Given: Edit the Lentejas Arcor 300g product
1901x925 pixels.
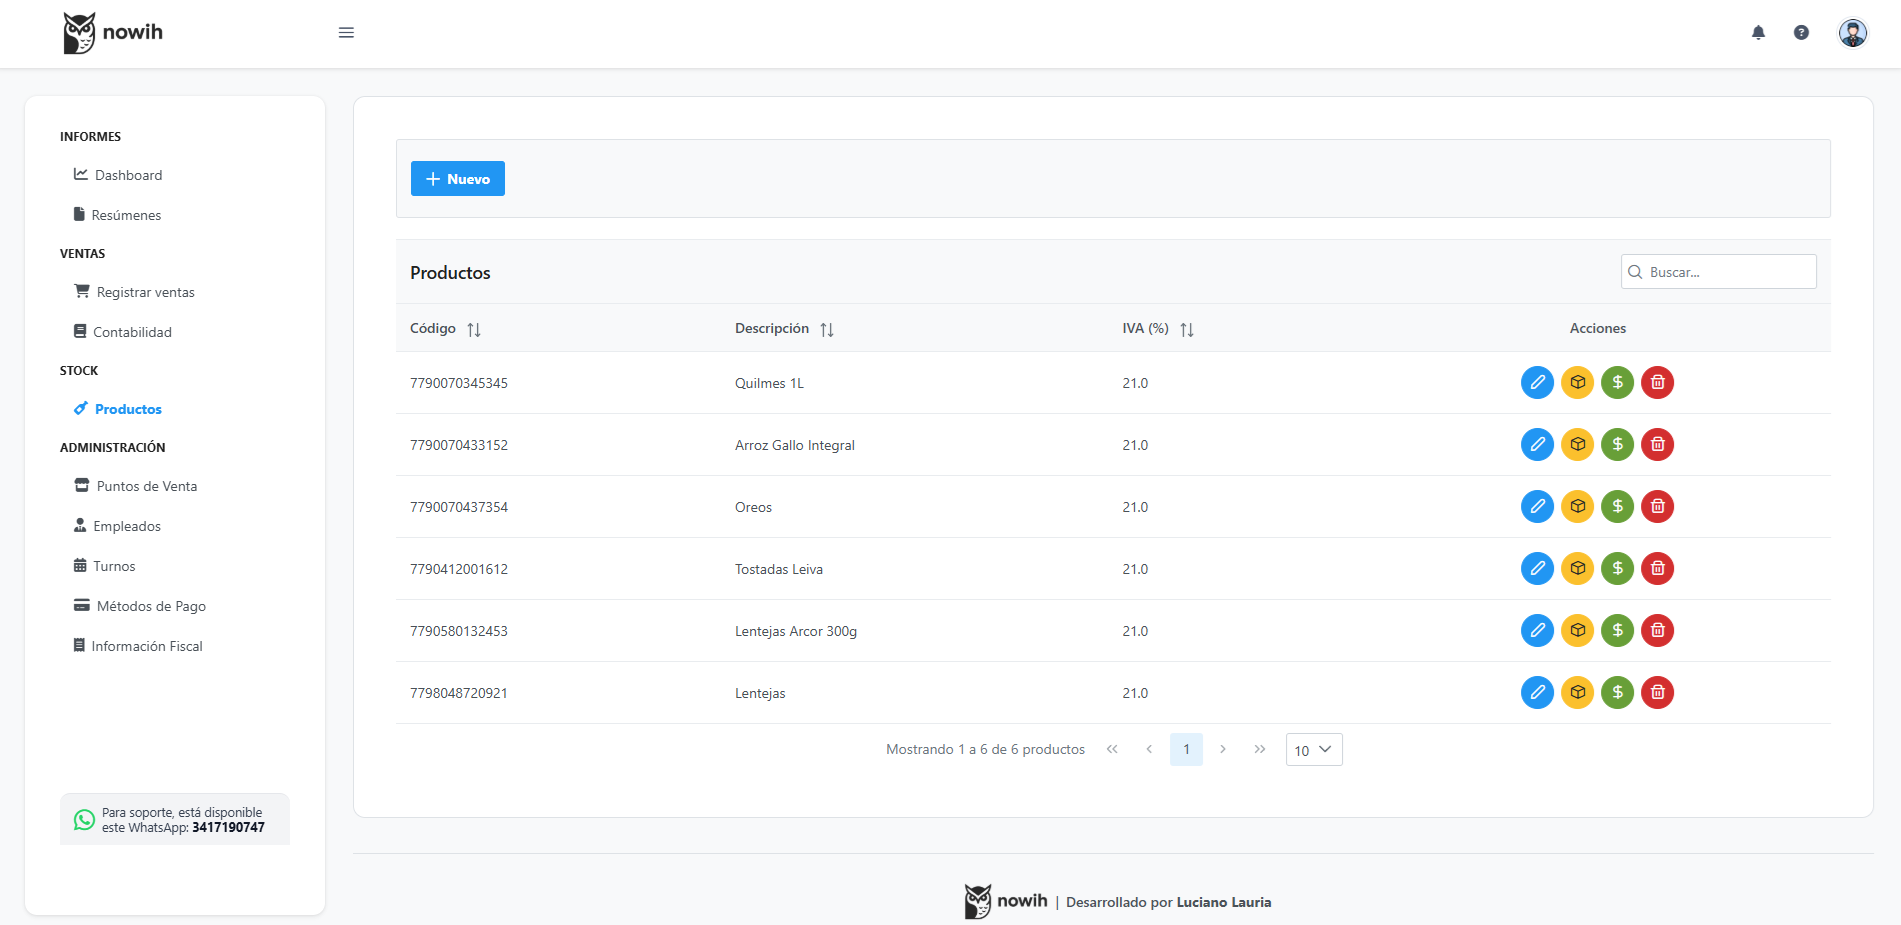Looking at the screenshot, I should point(1537,630).
